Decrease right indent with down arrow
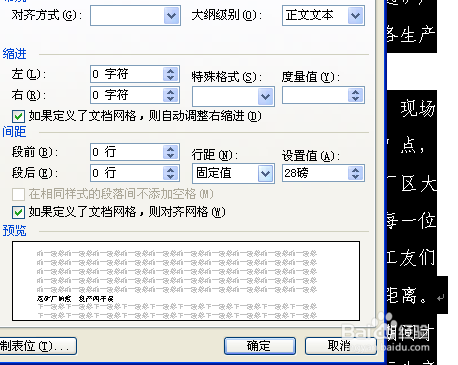Screen dimensions: 458x365 coord(171,99)
